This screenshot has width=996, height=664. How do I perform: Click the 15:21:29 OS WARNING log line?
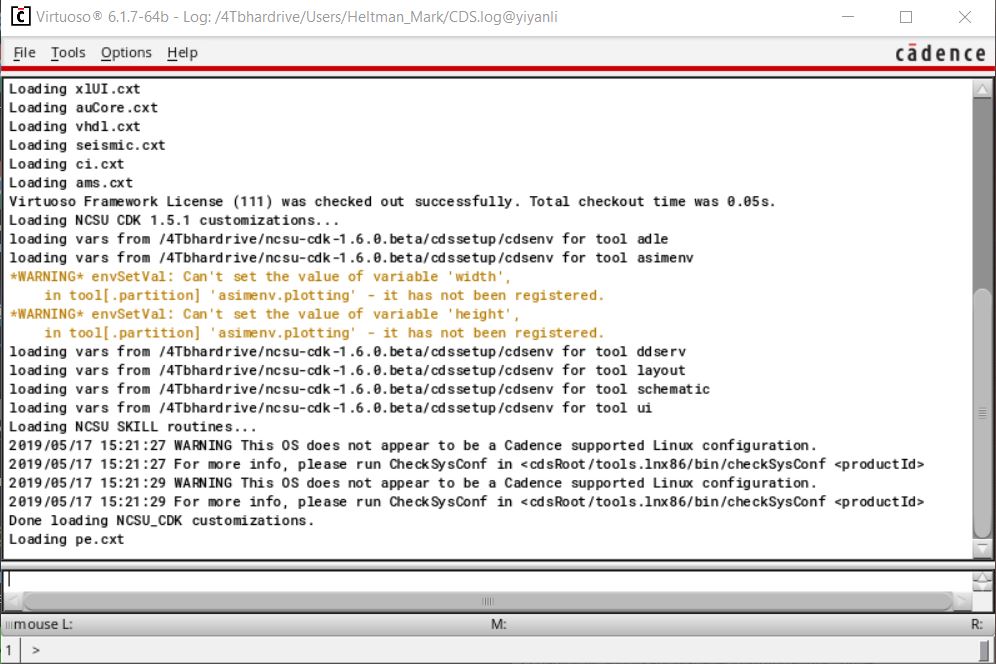point(413,483)
